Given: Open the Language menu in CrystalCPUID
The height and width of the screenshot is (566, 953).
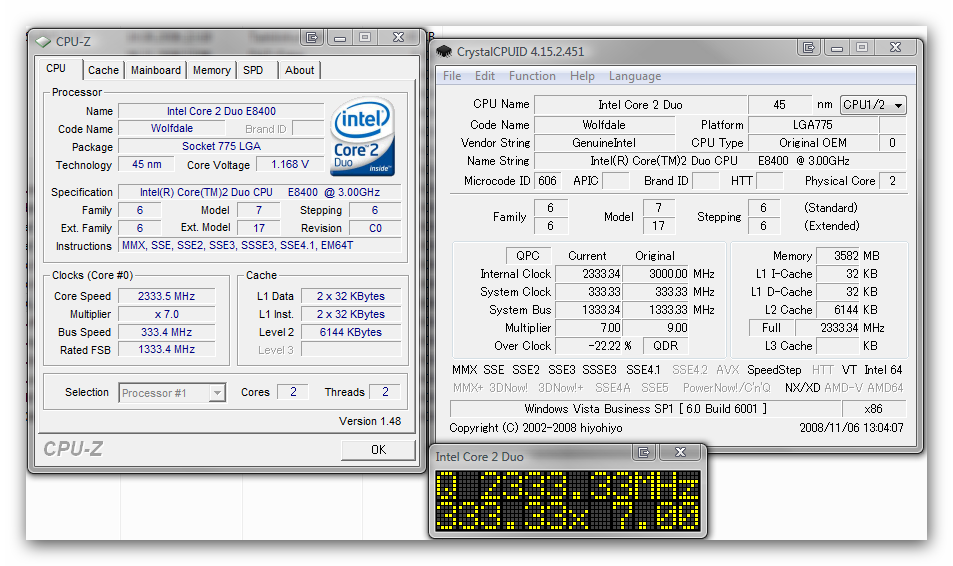Looking at the screenshot, I should [635, 76].
